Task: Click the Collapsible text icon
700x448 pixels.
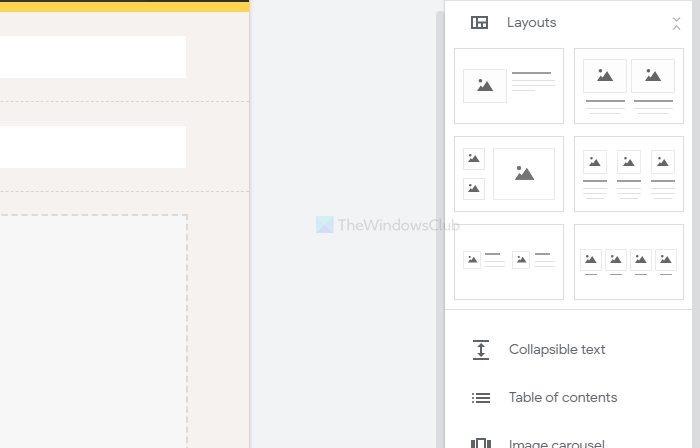Action: tap(481, 350)
